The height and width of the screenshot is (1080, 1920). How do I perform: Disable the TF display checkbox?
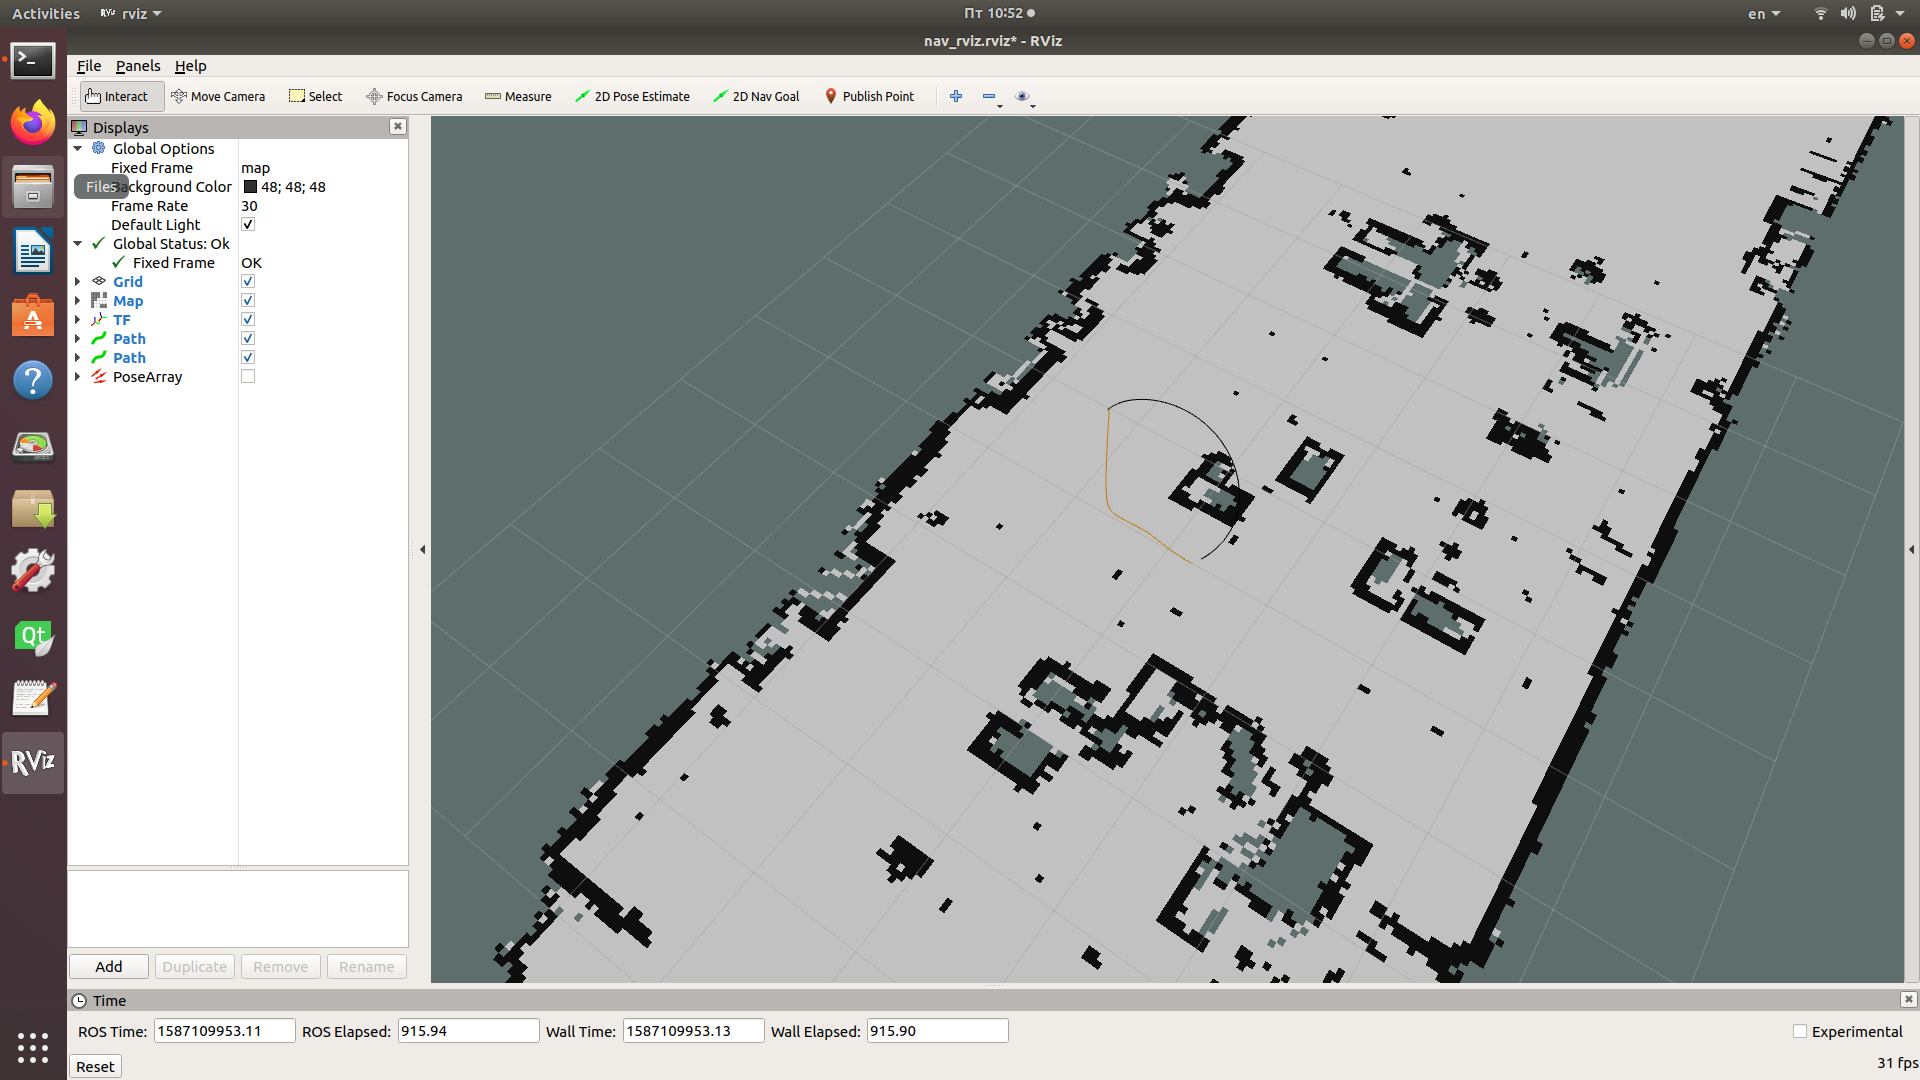click(x=248, y=319)
